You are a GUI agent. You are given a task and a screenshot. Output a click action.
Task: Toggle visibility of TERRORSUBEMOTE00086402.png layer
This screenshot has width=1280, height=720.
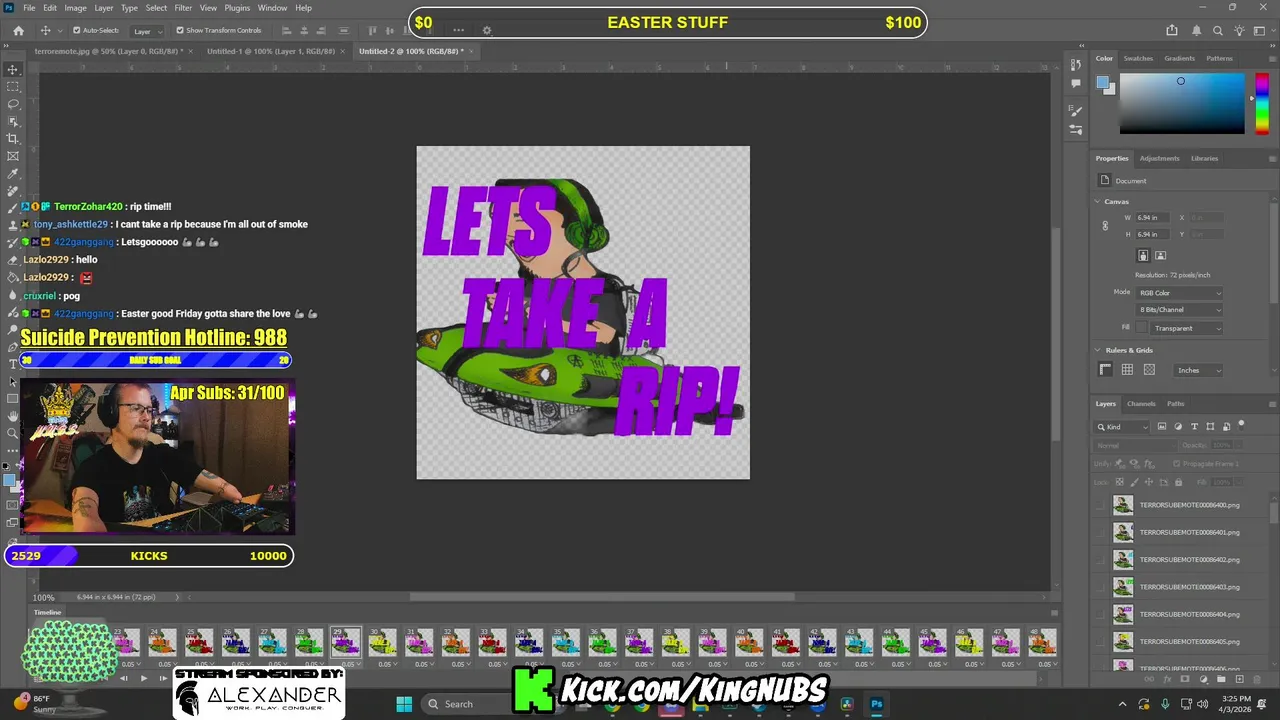1101,559
